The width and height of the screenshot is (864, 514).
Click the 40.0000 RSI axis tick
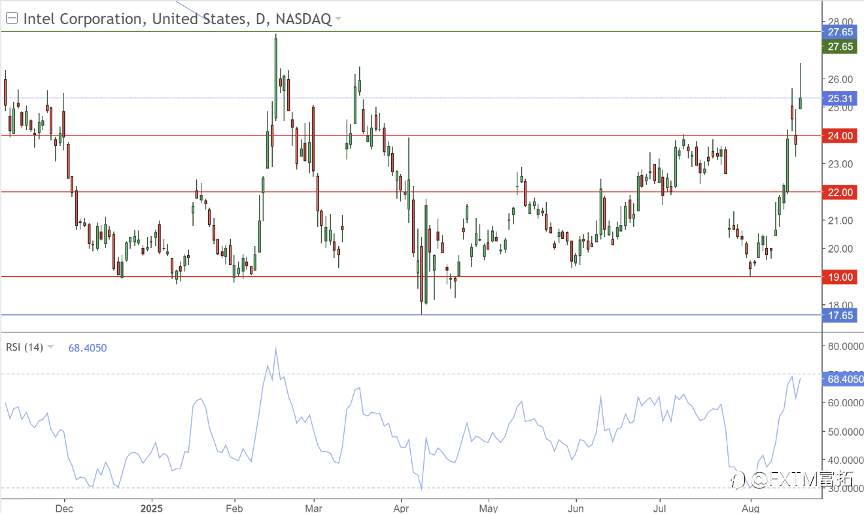pos(845,460)
